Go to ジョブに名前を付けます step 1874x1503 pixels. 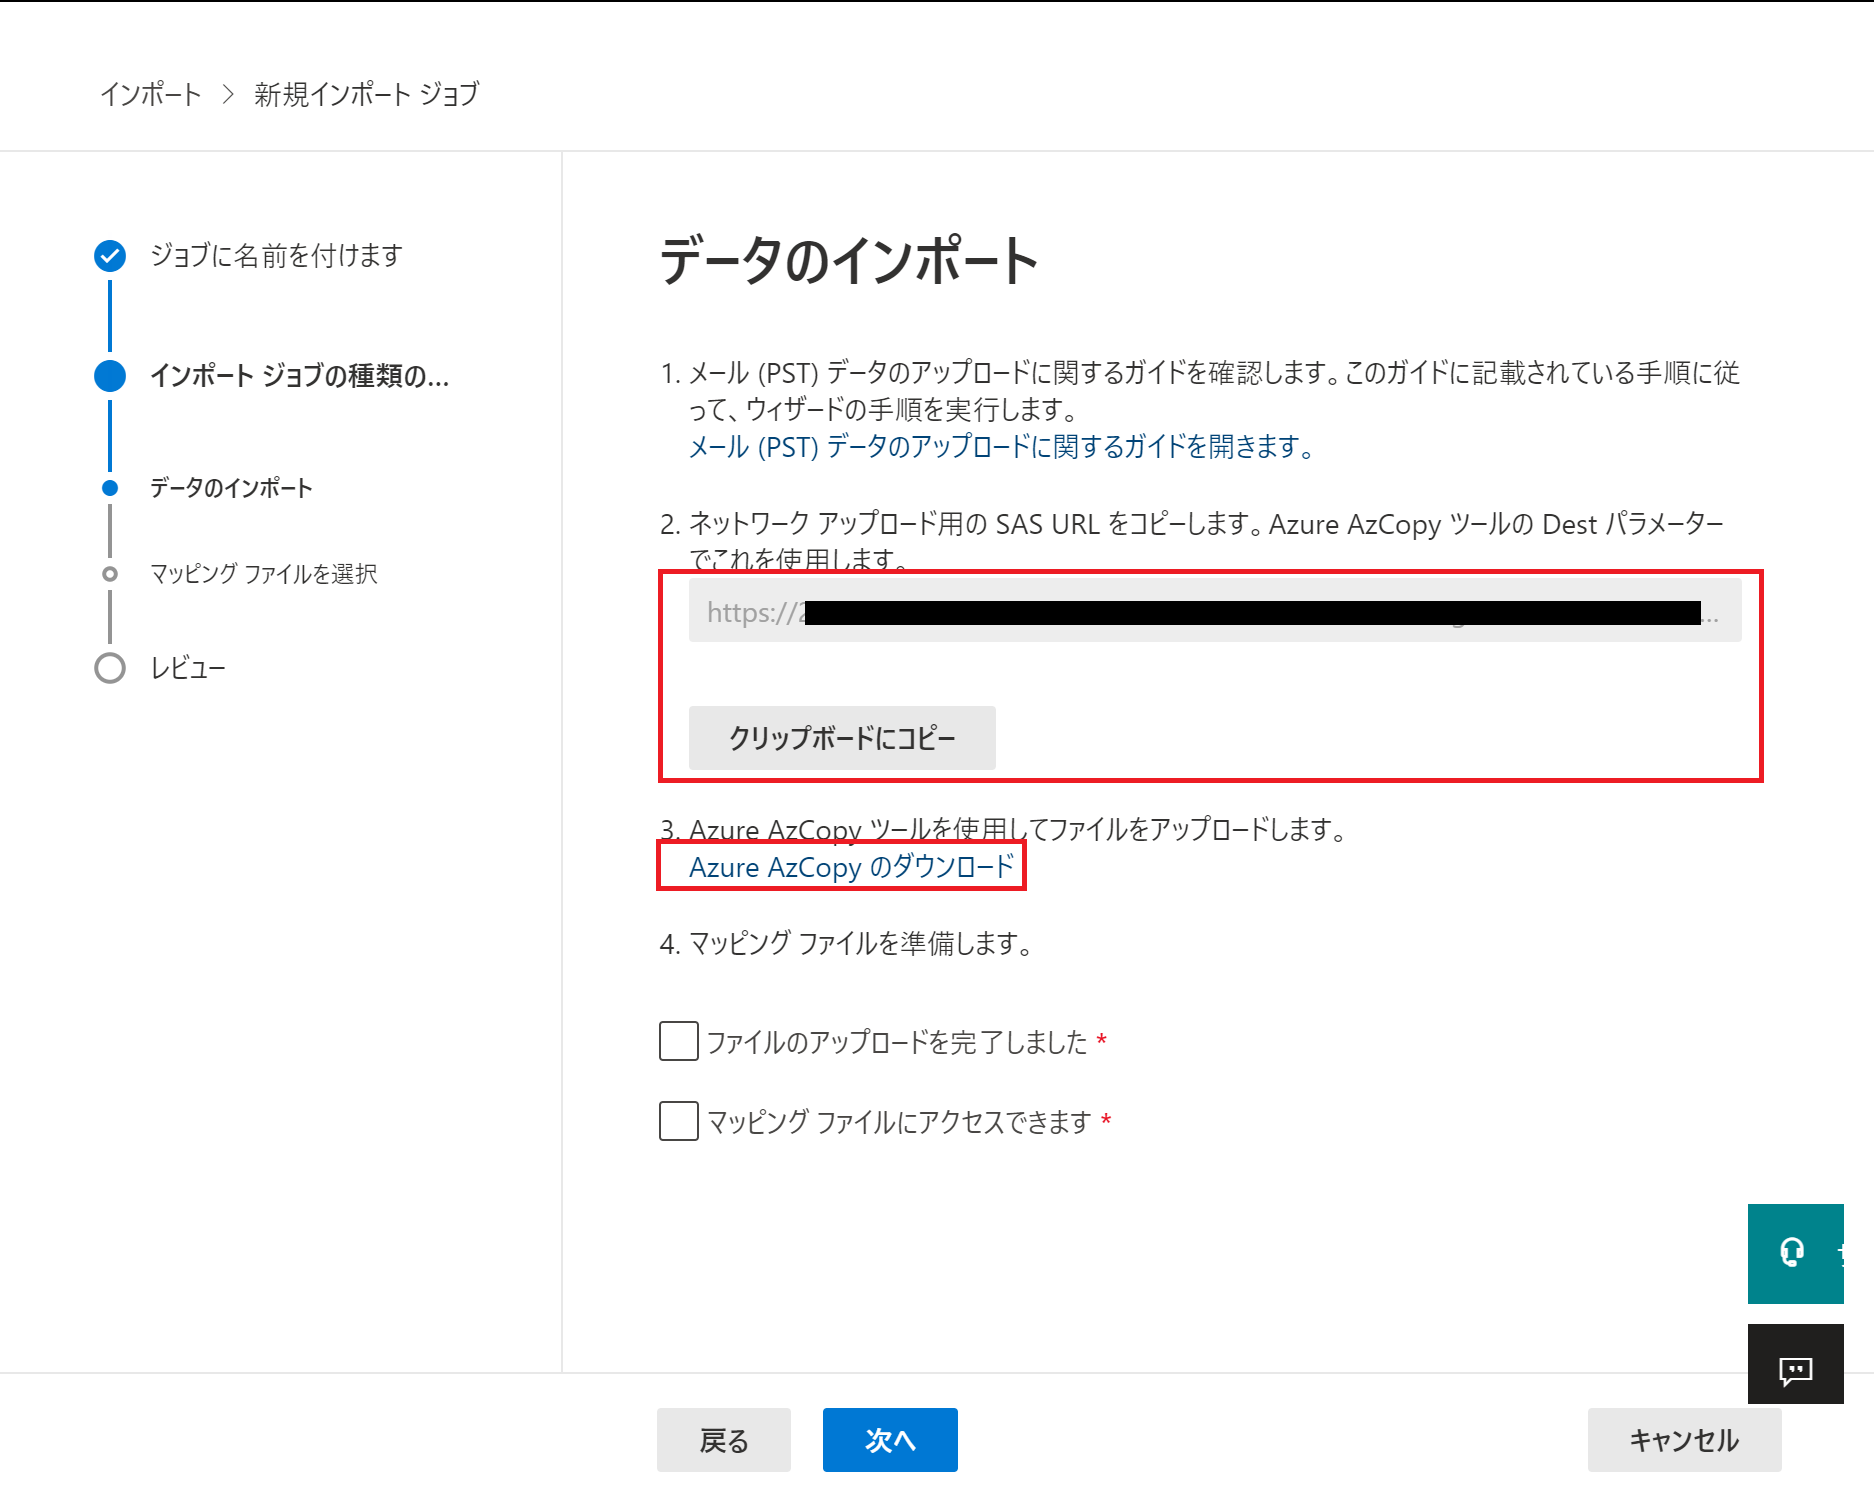tap(276, 256)
